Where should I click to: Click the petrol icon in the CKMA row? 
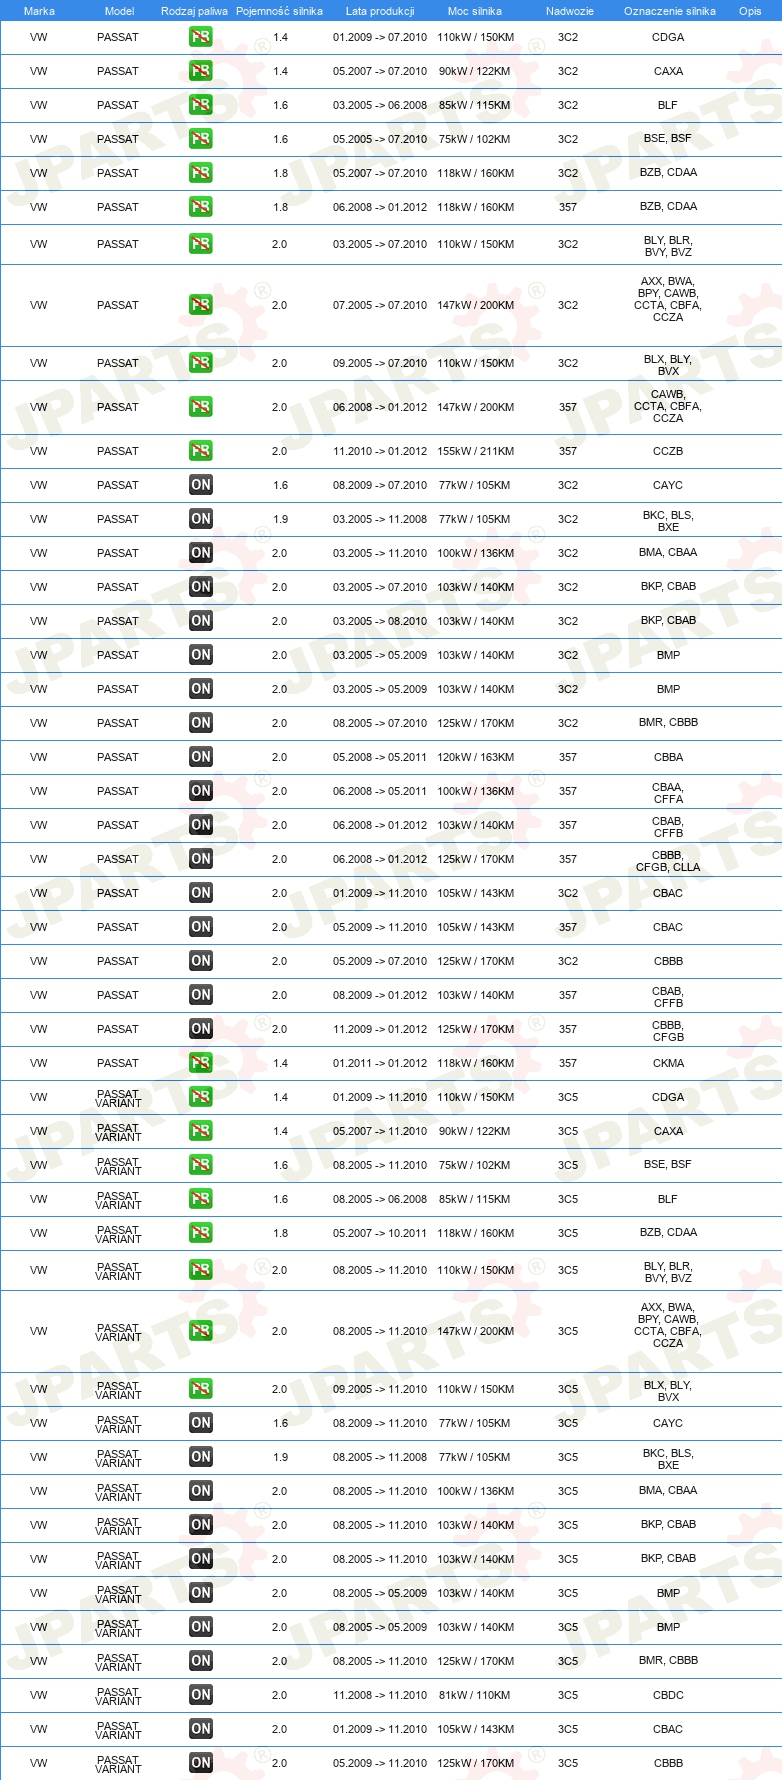coord(201,1063)
